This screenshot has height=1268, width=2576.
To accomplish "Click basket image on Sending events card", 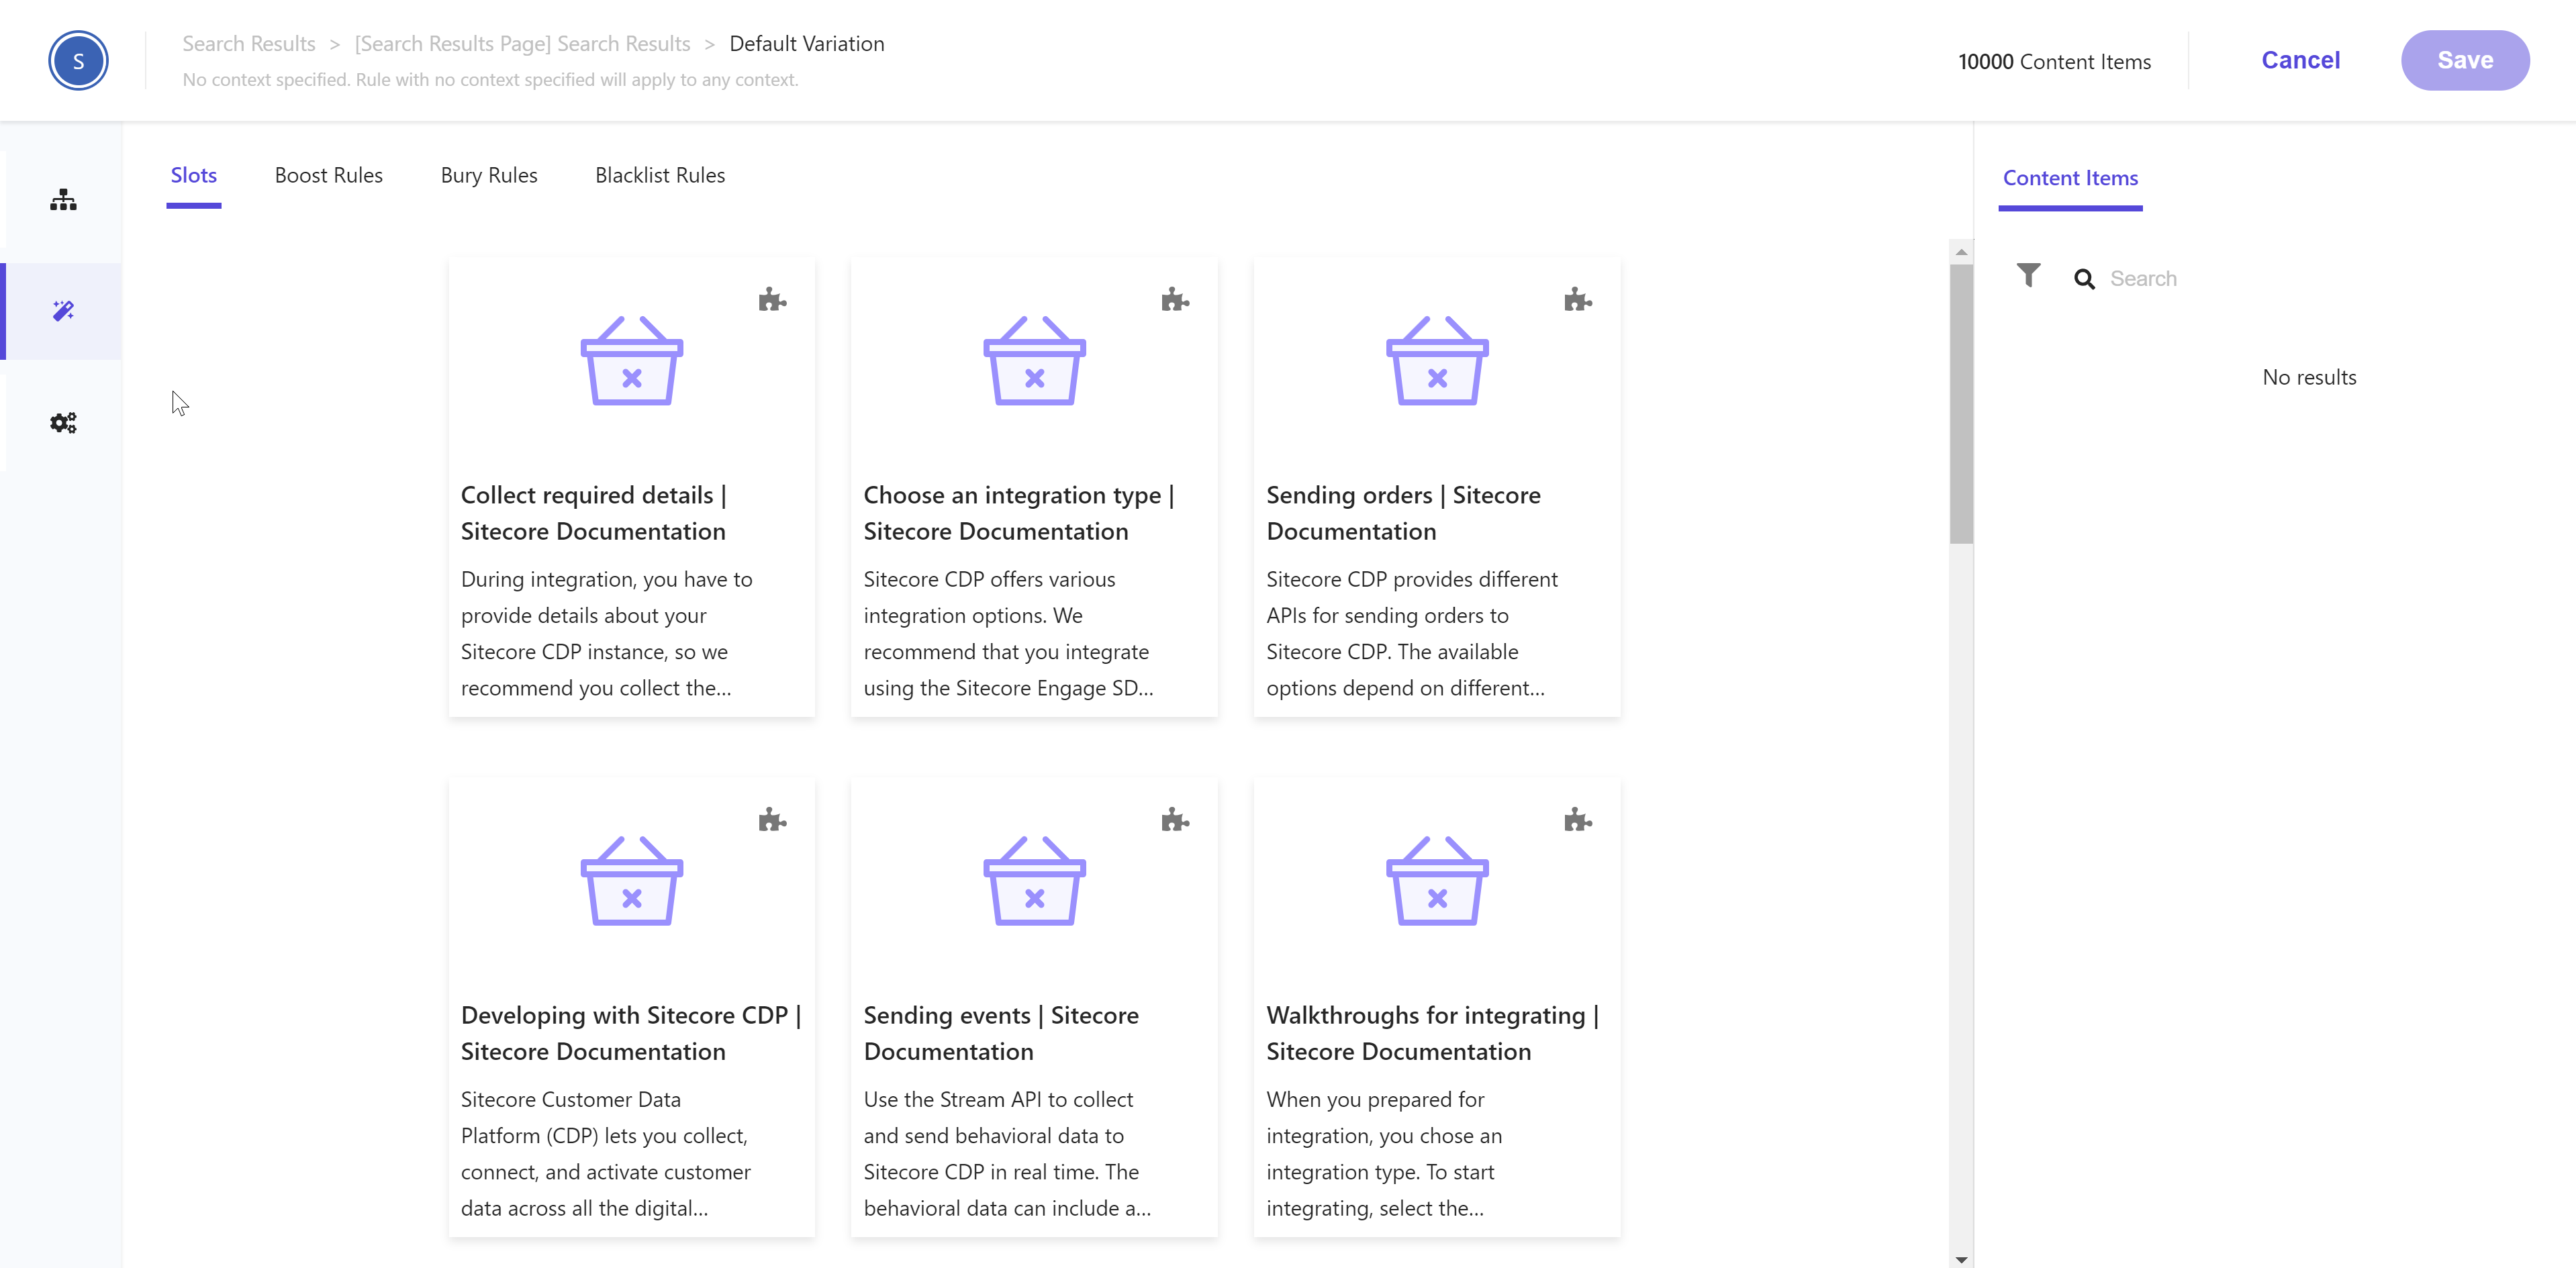I will coord(1034,880).
